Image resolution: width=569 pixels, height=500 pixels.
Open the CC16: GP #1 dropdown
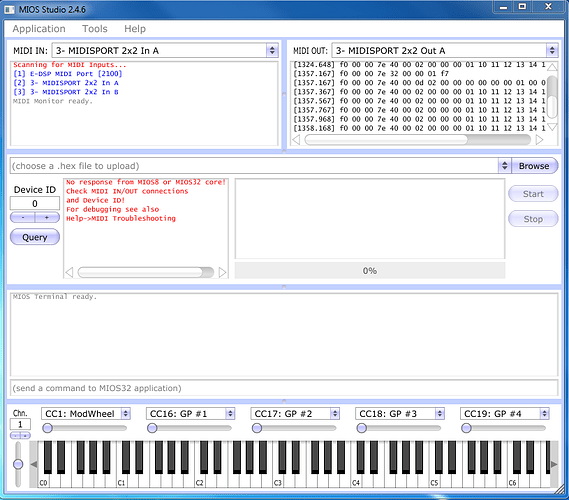pos(191,414)
